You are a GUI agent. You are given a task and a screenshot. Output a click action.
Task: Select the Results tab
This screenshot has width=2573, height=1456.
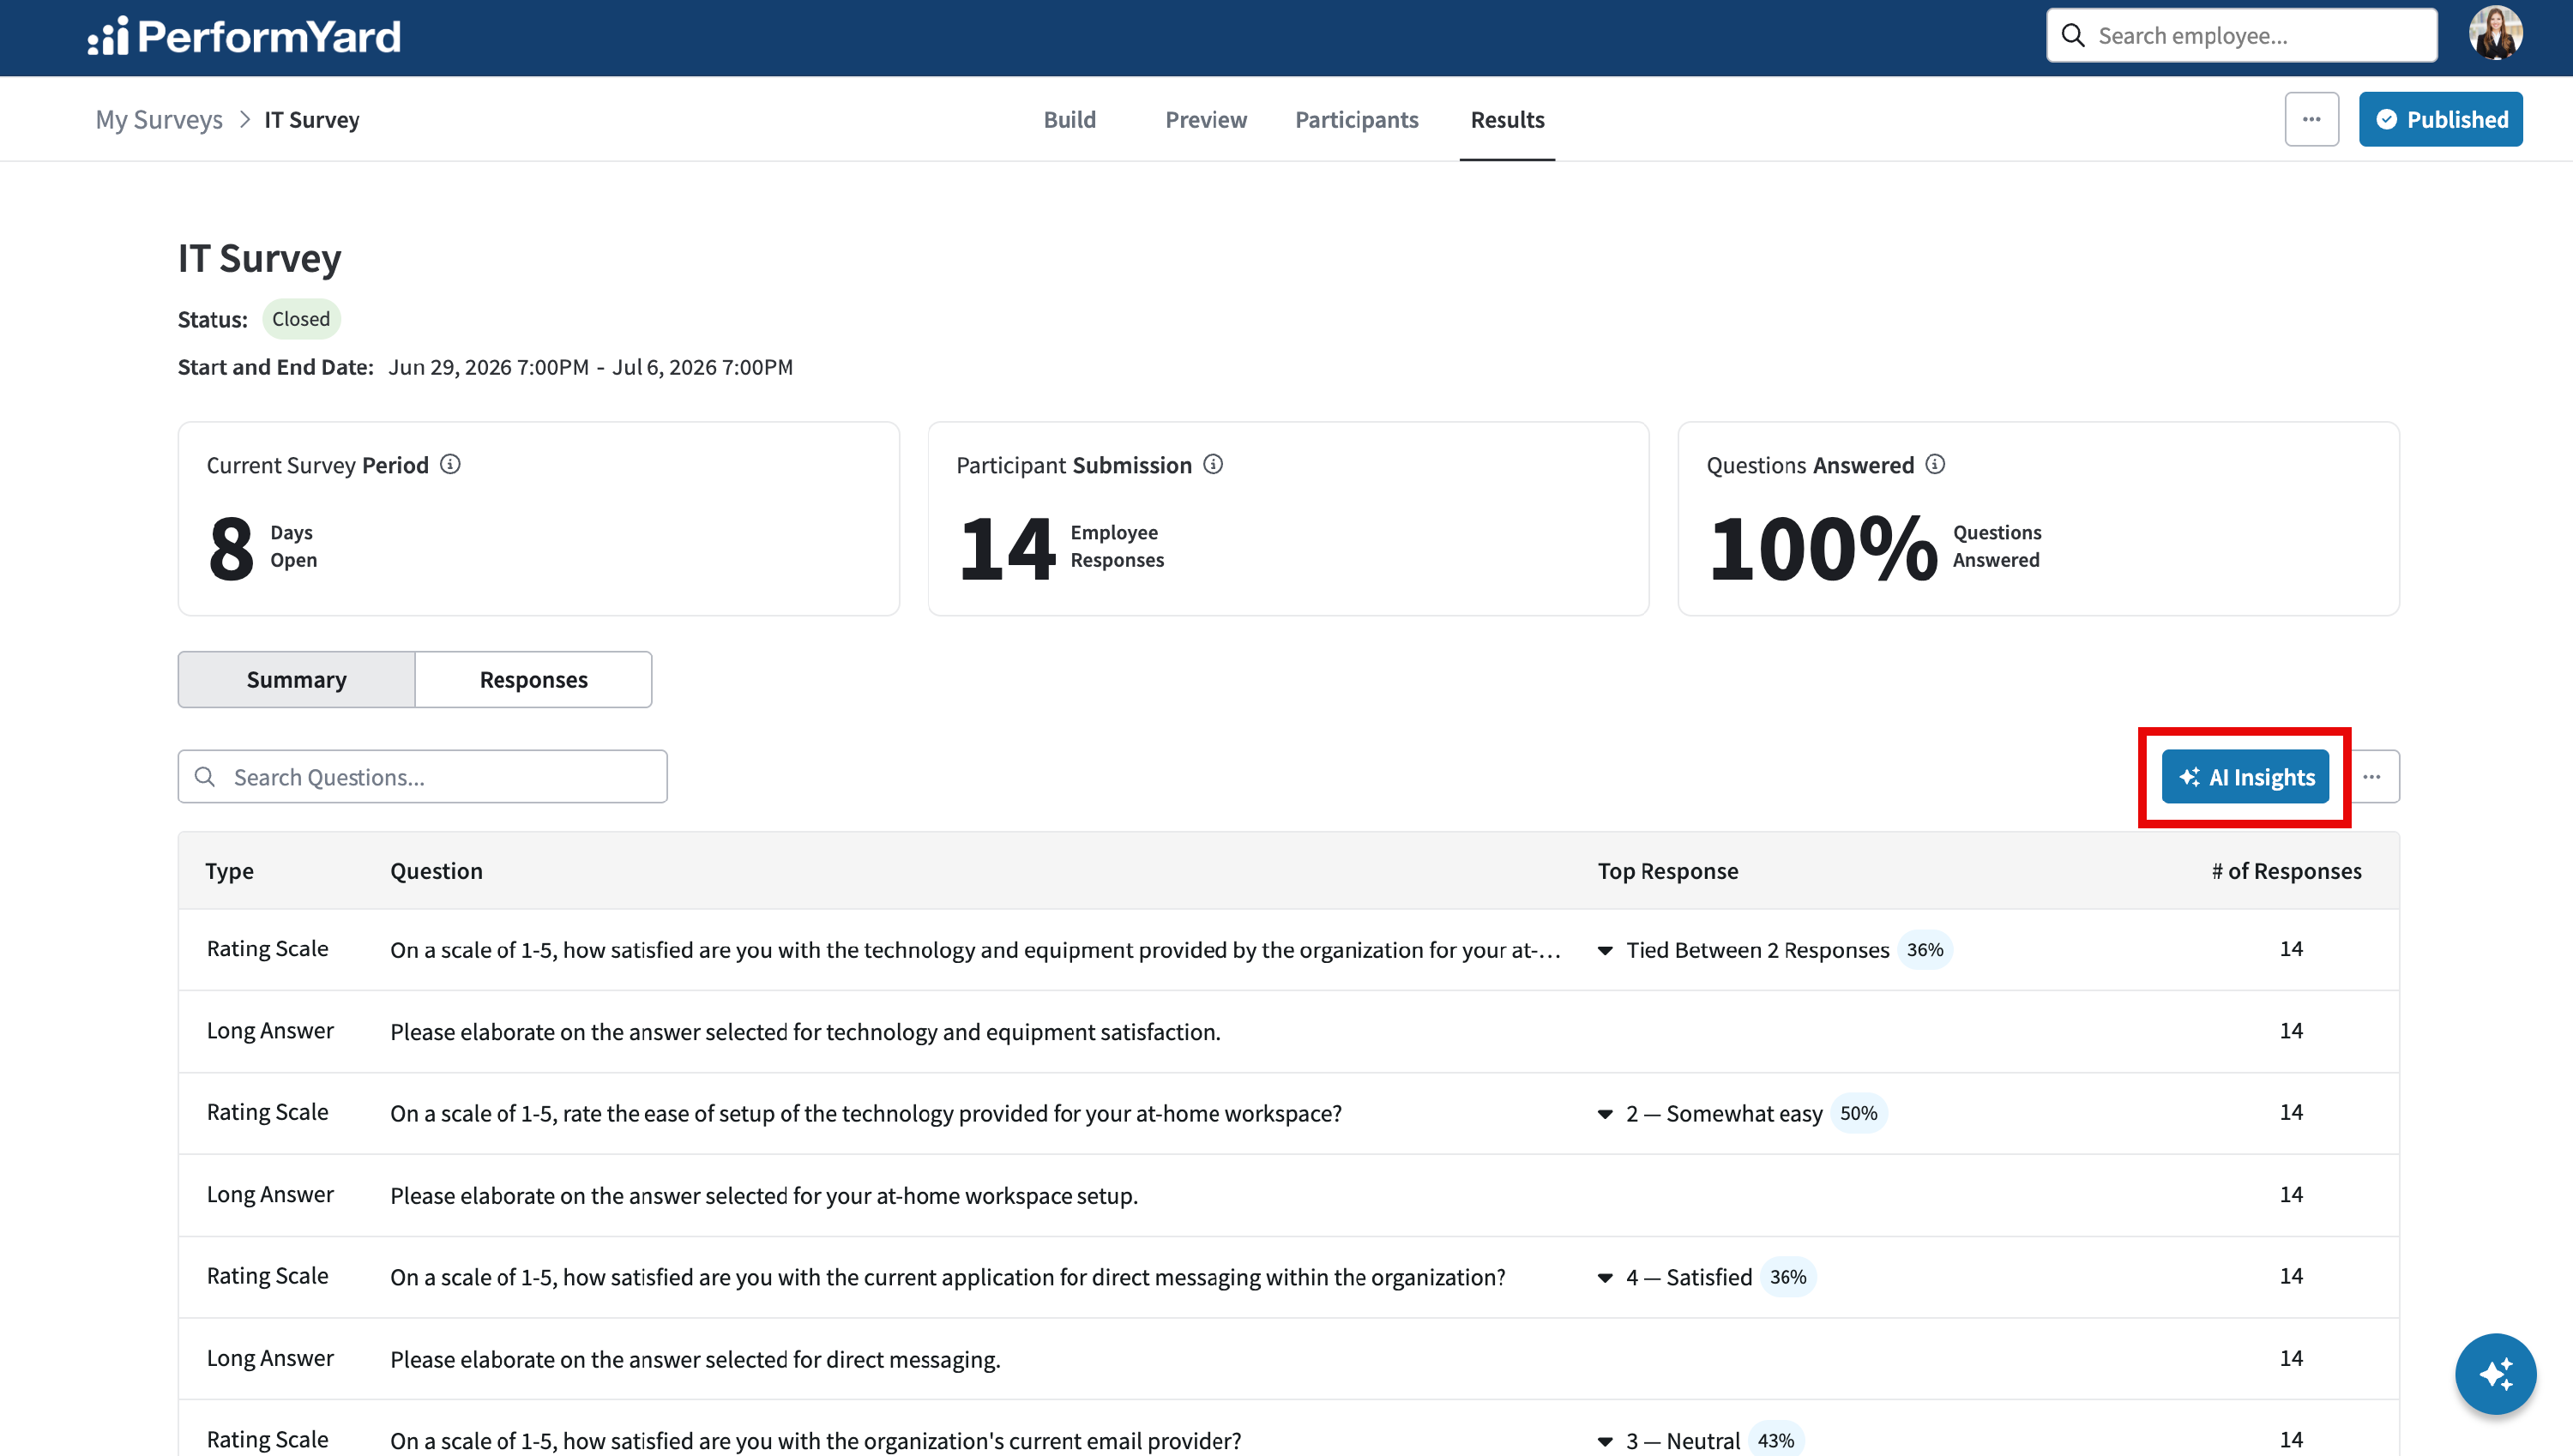click(1507, 120)
